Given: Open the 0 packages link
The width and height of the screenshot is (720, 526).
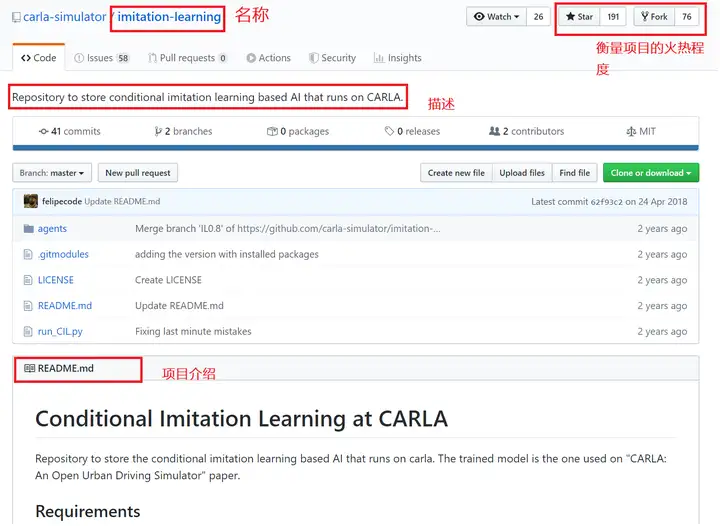Looking at the screenshot, I should coord(298,131).
